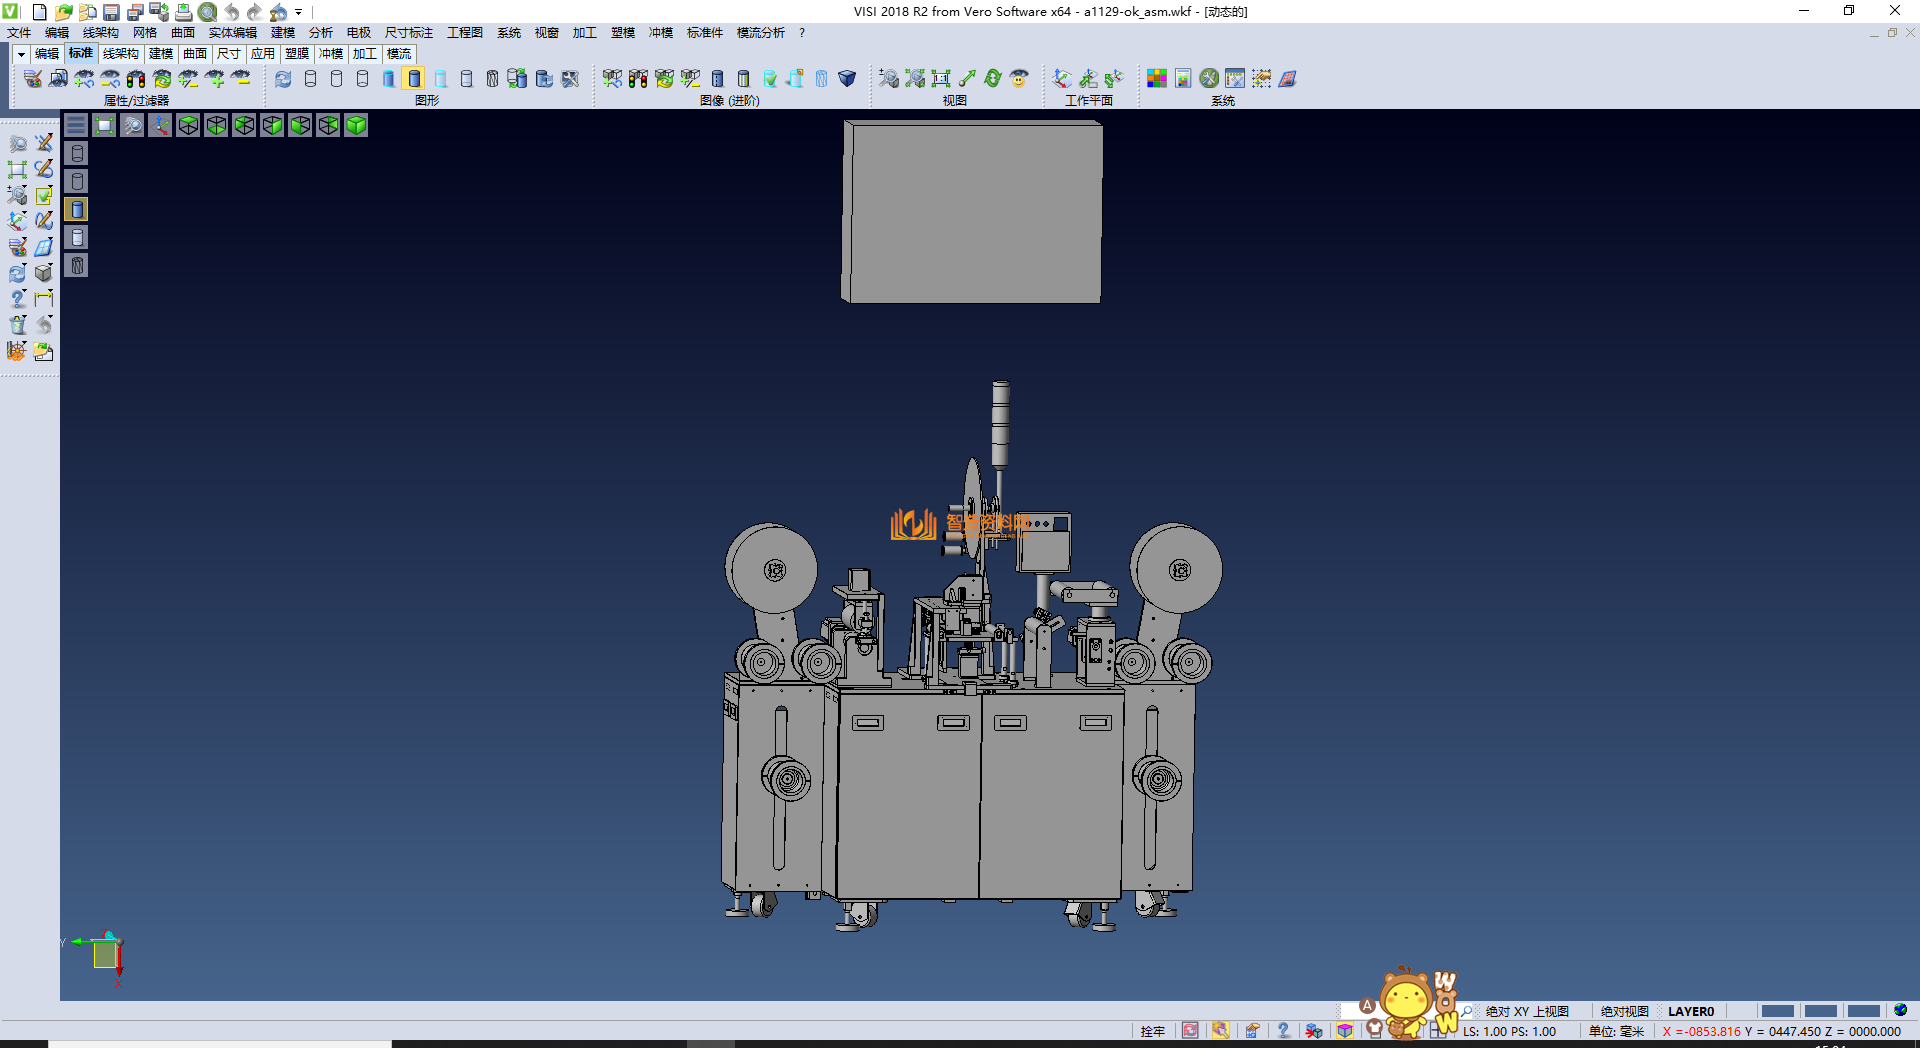Click the traffic light filter icon in 属性/过滤器
The height and width of the screenshot is (1048, 1920).
(x=136, y=78)
